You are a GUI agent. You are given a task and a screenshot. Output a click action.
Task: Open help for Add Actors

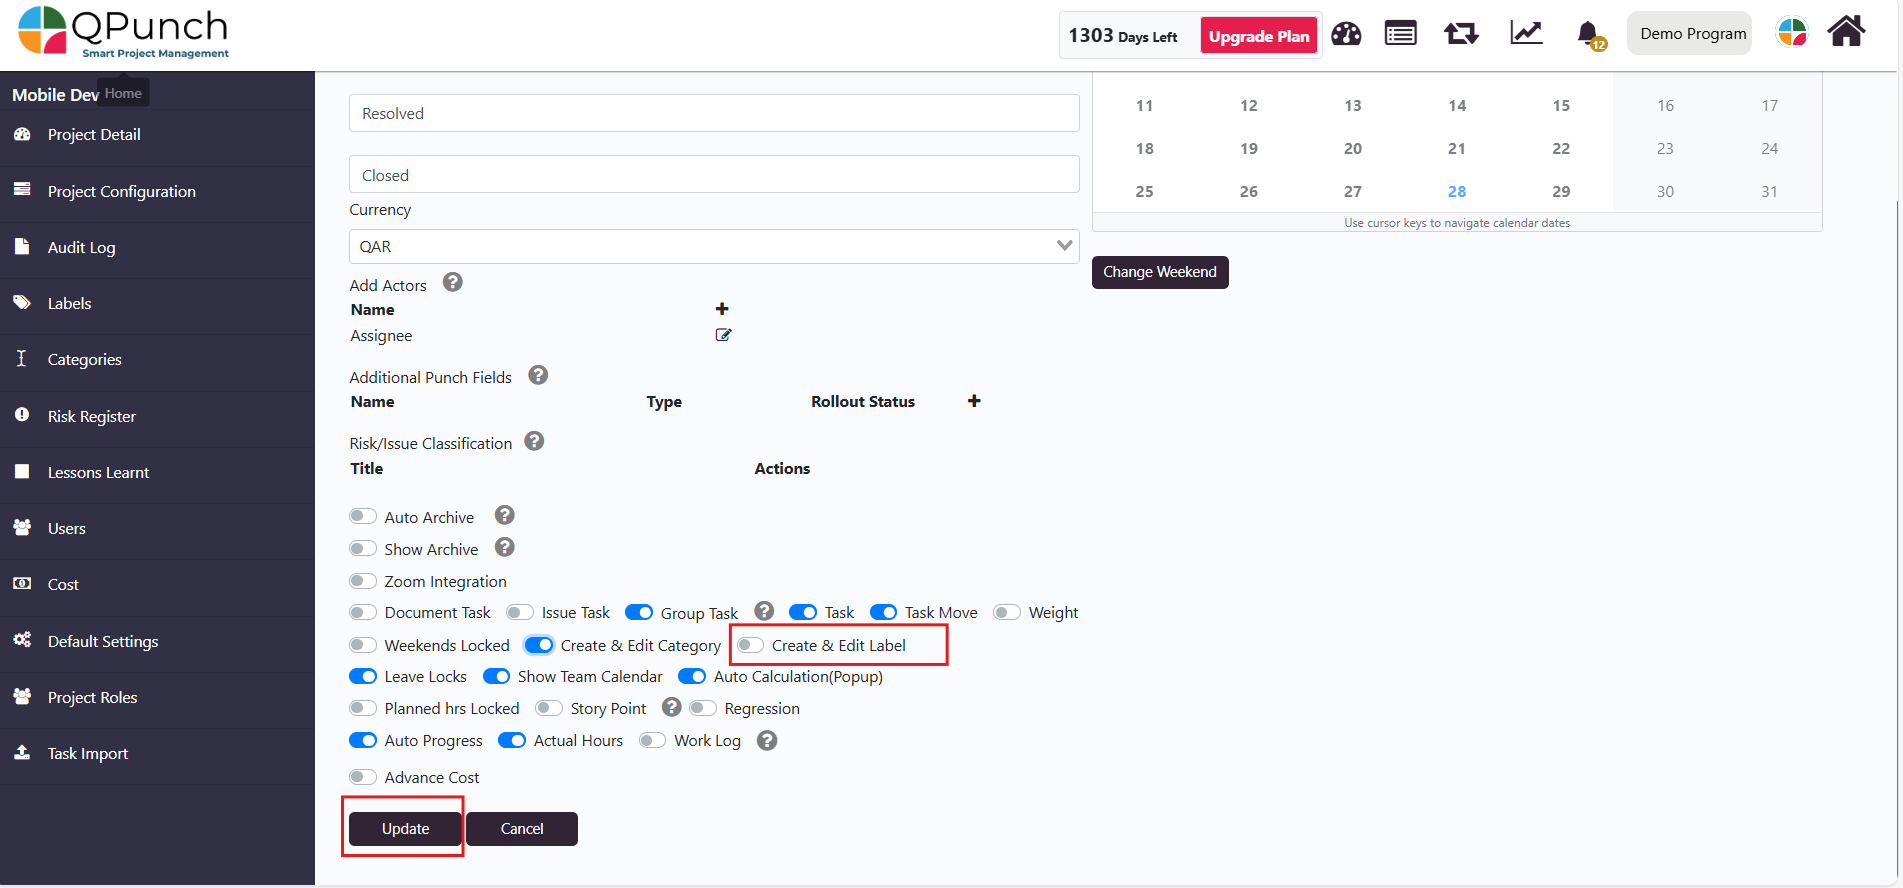[453, 283]
